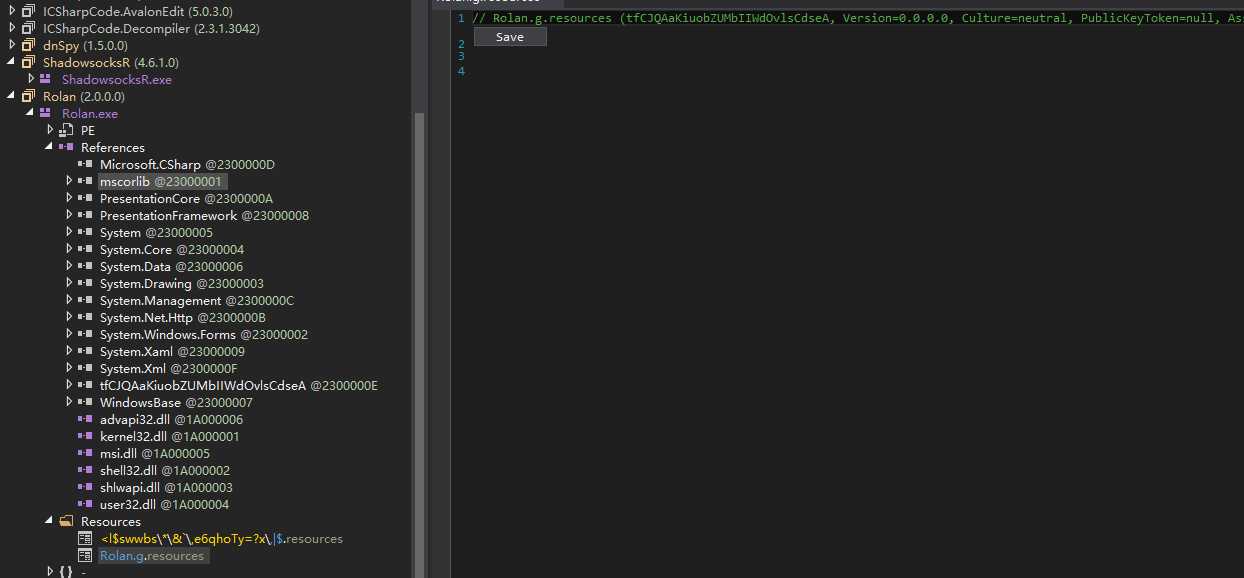Collapse the ShadowsocksR (4.6.1.0) assembly

coord(12,62)
